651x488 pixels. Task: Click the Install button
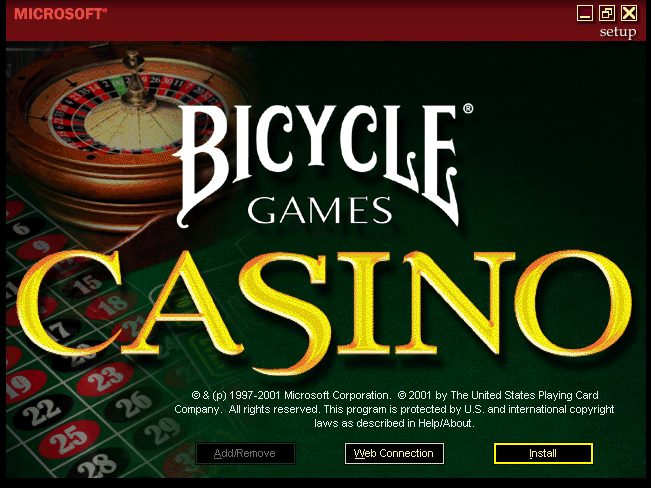pos(543,453)
